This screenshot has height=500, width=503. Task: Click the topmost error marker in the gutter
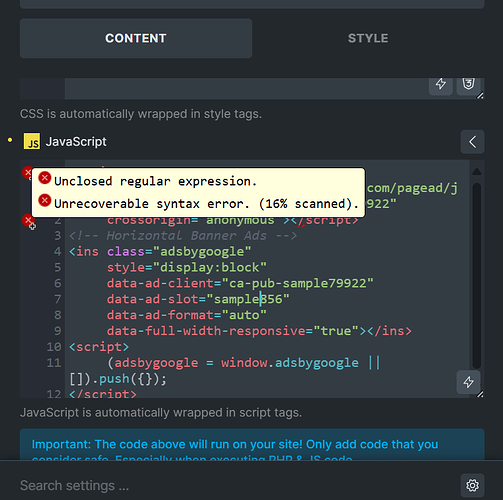27,172
